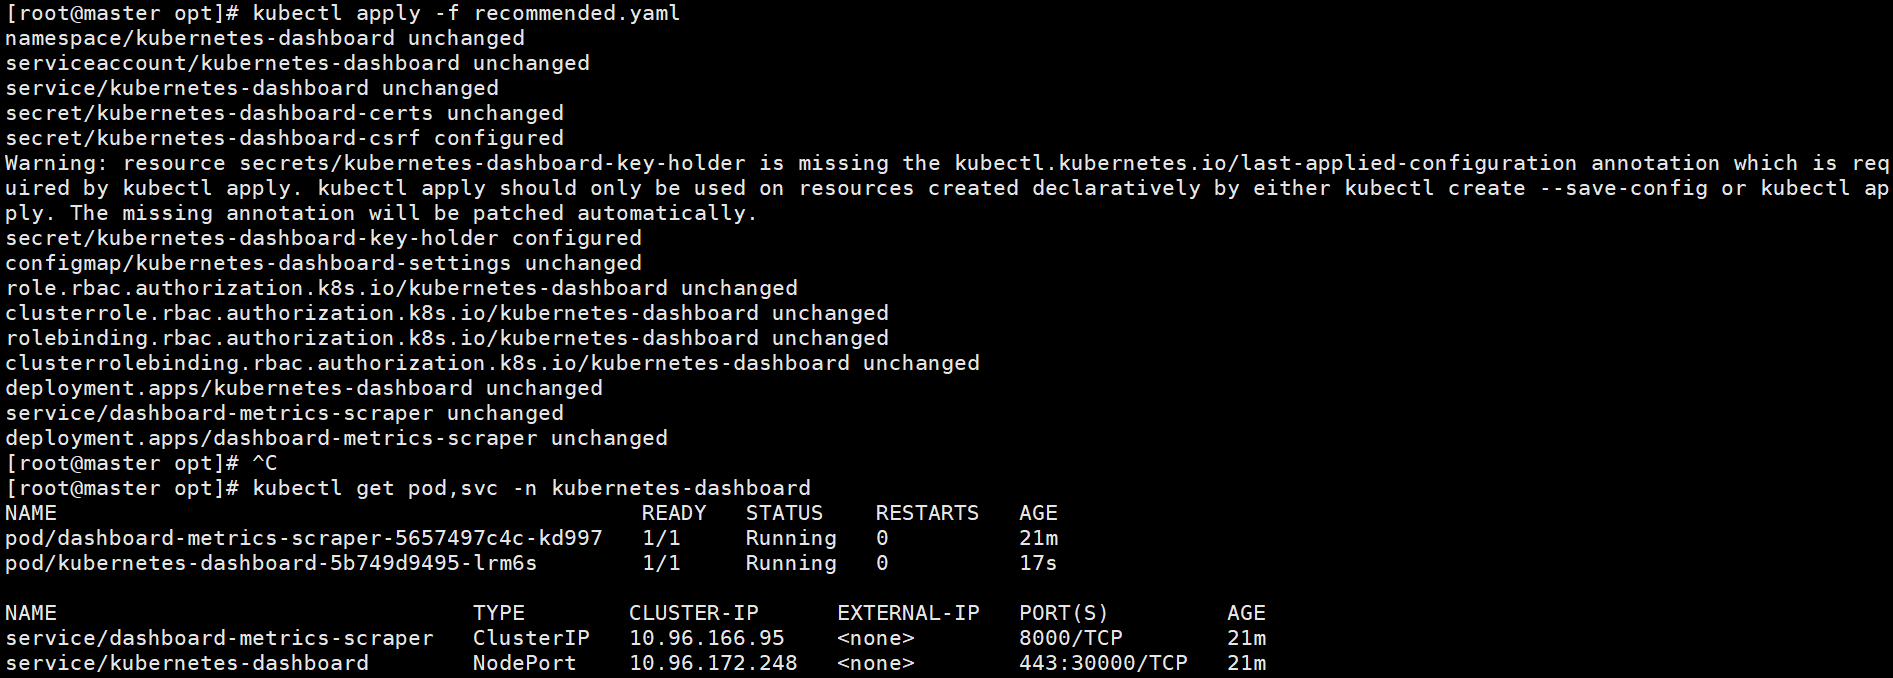
Task: Click 'deployment.apps/dashboard-metrics-scraper unchanged' line
Action: (336, 439)
